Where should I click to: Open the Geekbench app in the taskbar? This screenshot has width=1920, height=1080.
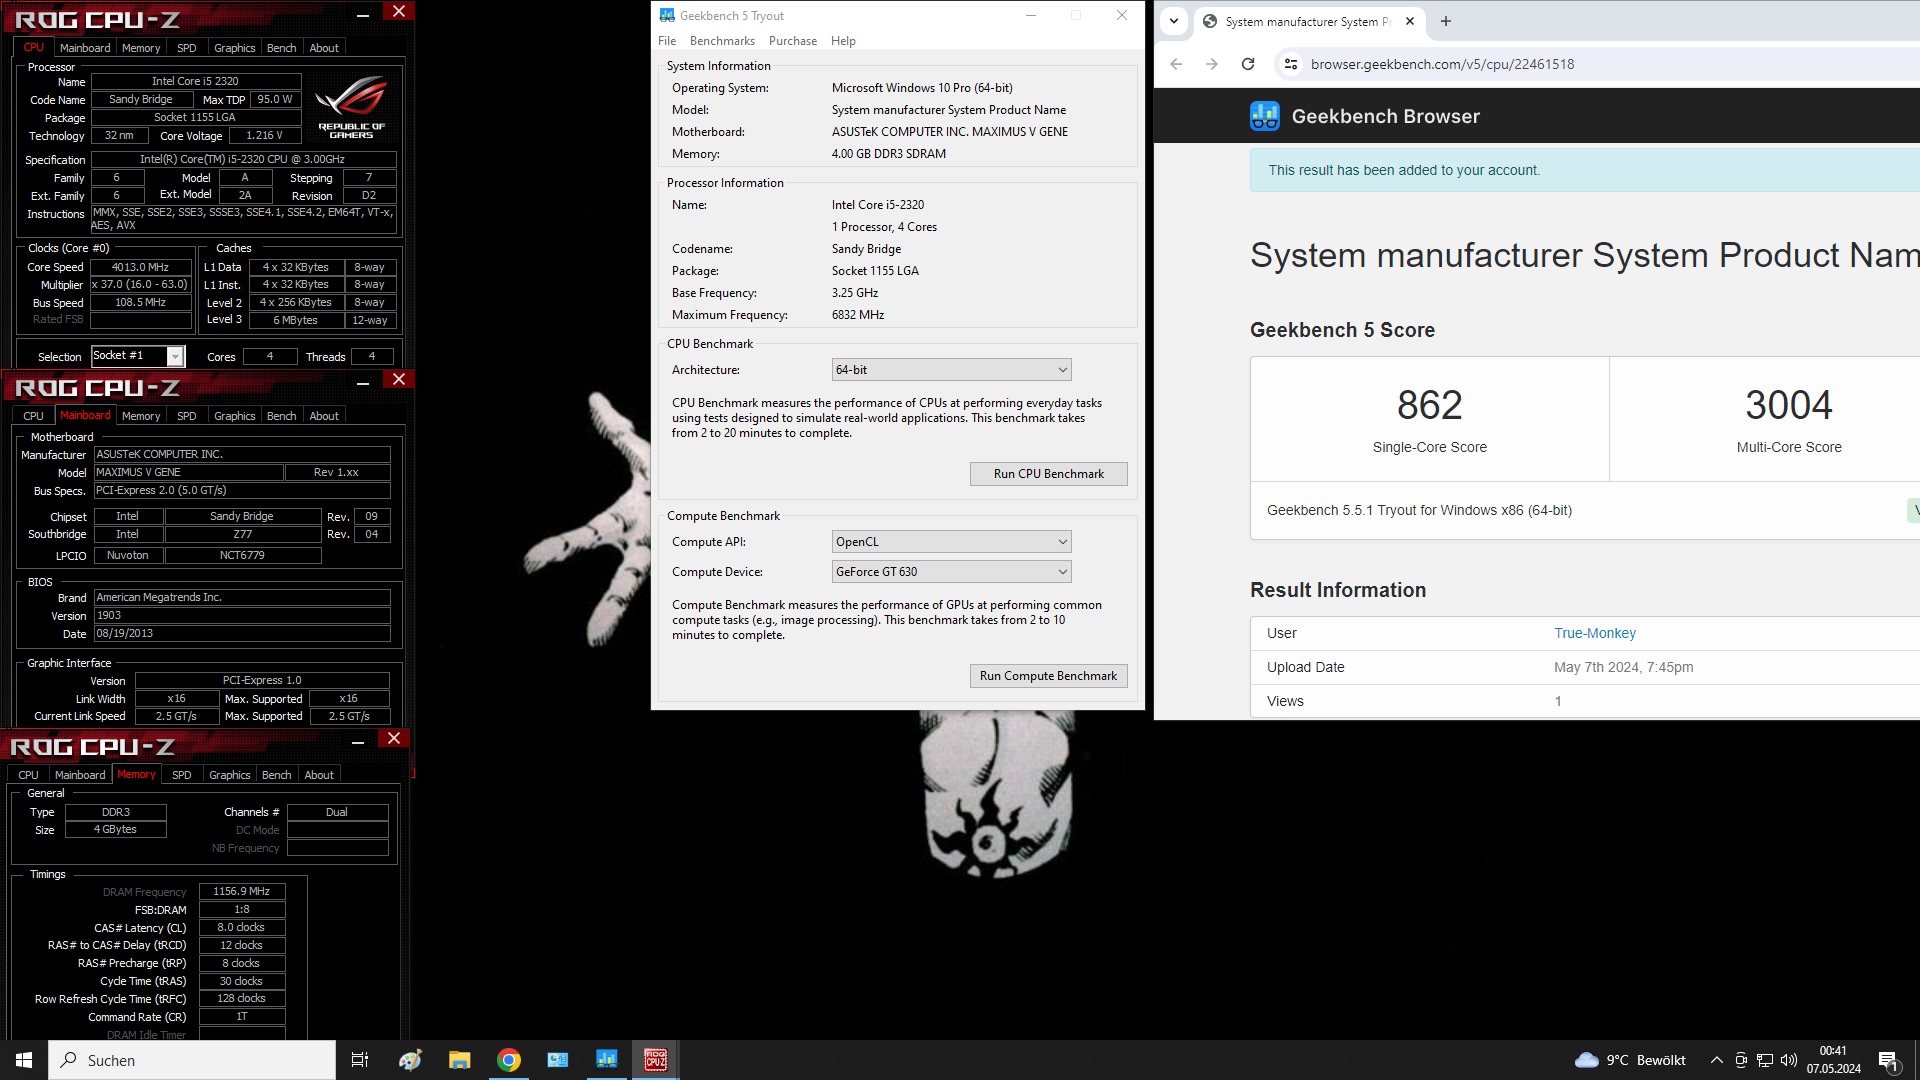point(606,1060)
